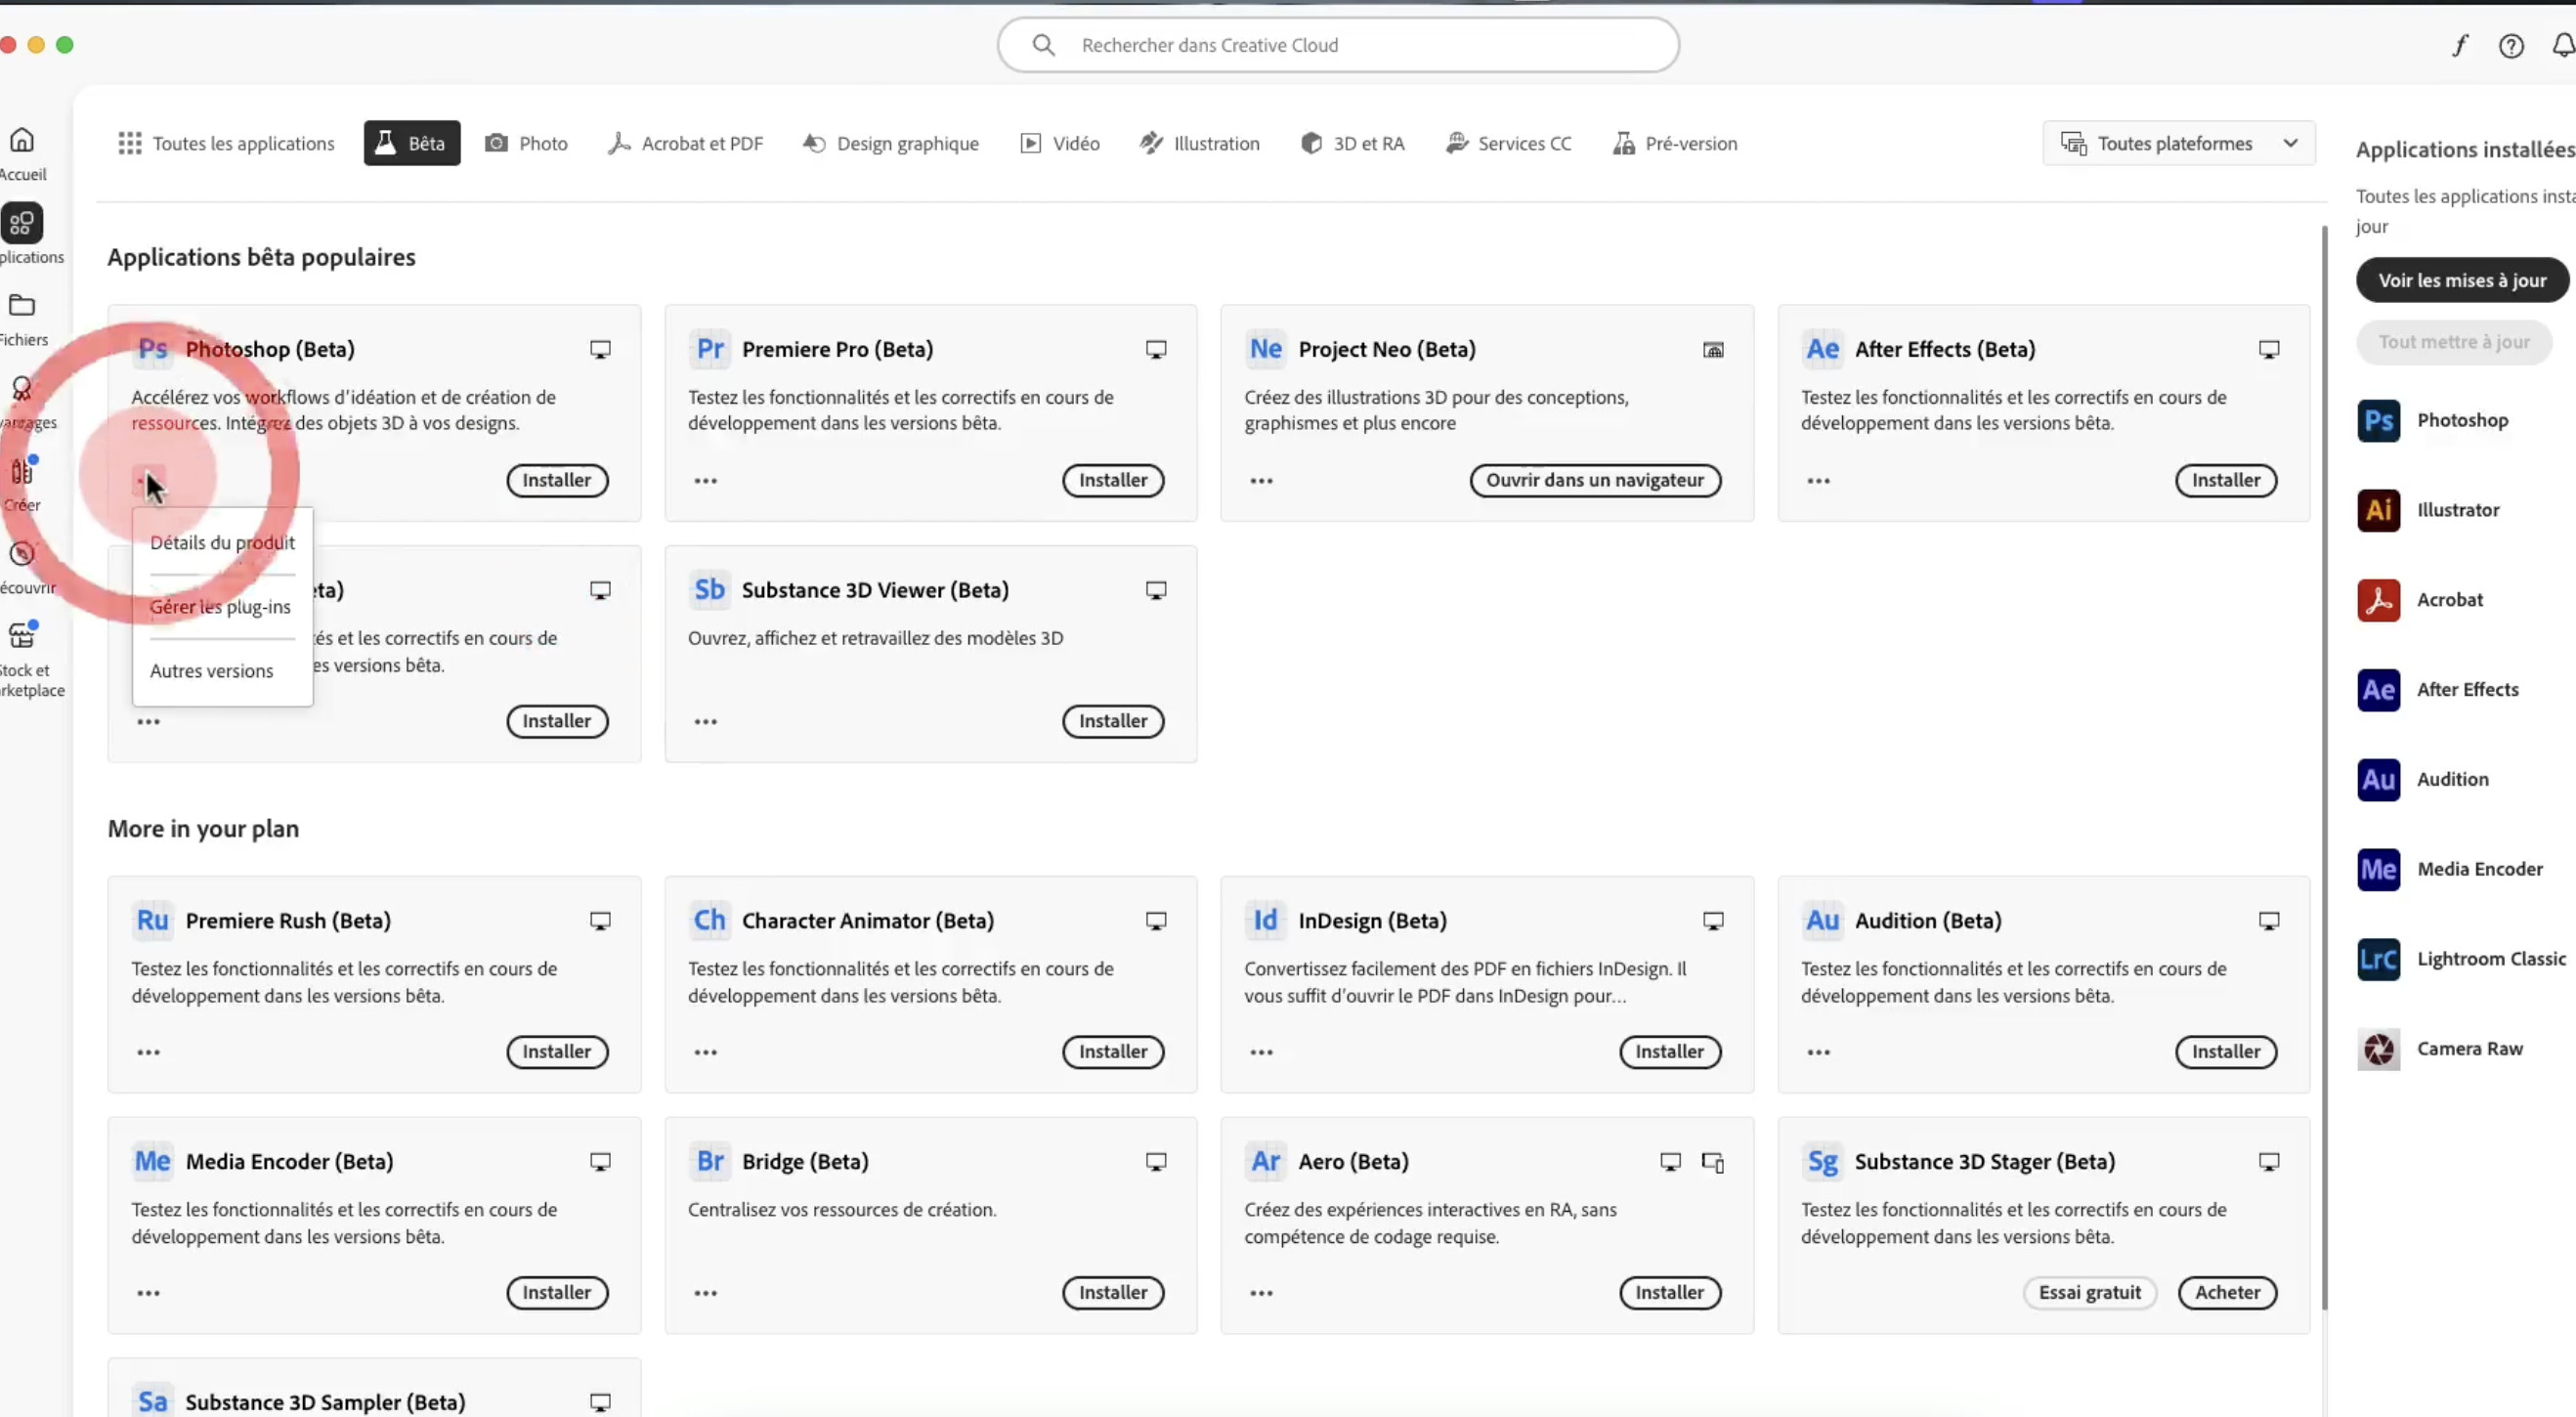This screenshot has width=2576, height=1417.
Task: Click mobile platform icon on Aero card
Action: 1713,1162
